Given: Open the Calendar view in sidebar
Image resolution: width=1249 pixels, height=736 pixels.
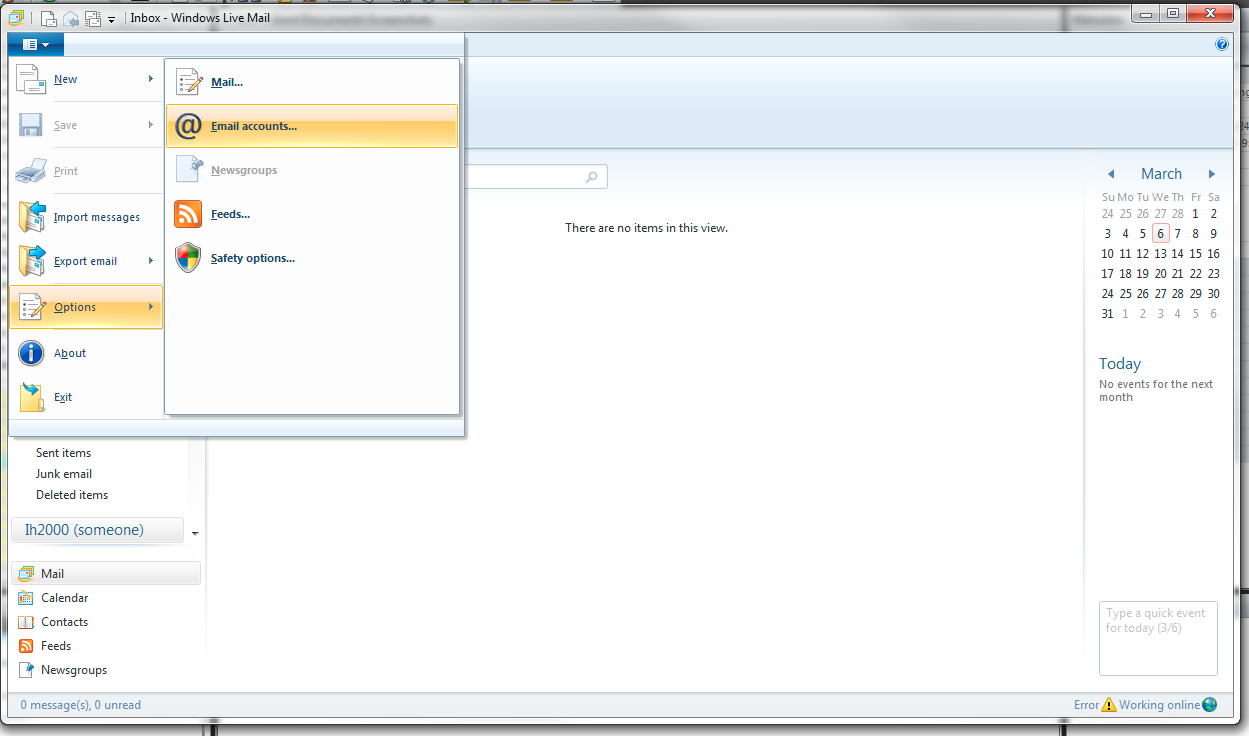Looking at the screenshot, I should (64, 598).
